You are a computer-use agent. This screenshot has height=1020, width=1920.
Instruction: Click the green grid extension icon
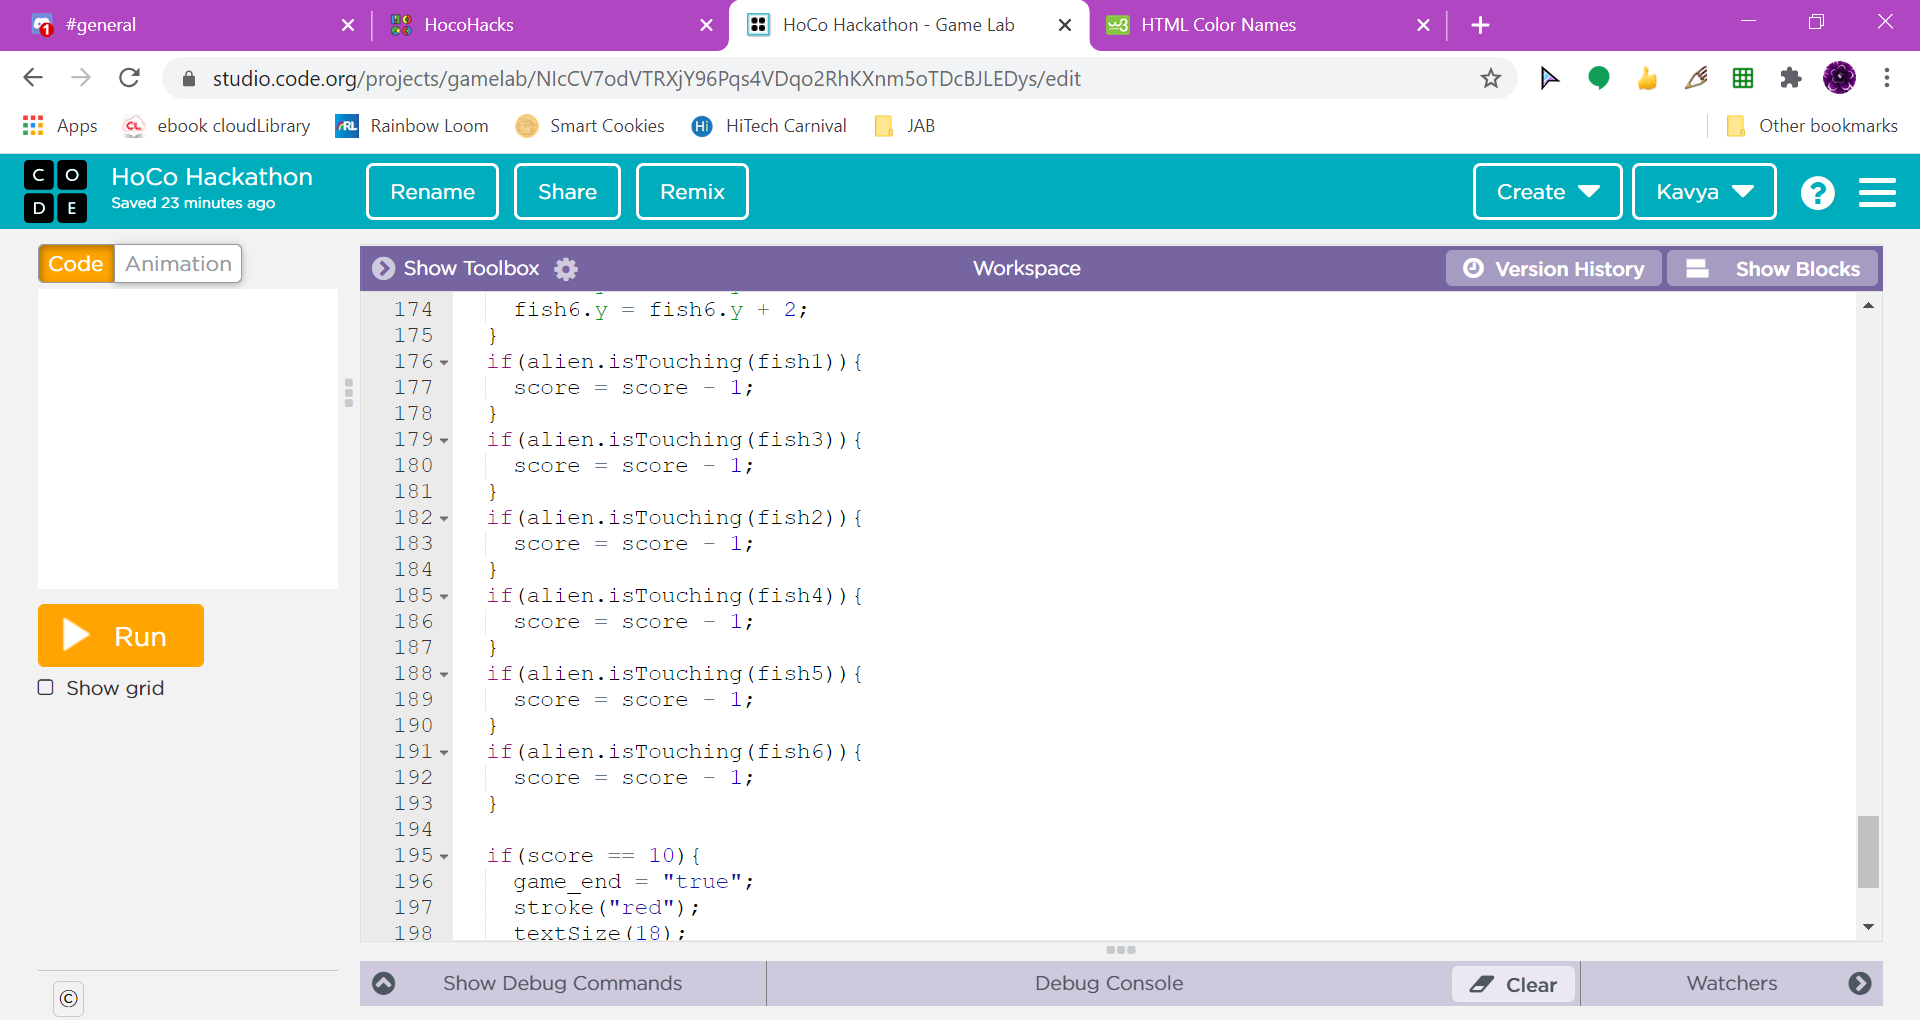(x=1743, y=78)
